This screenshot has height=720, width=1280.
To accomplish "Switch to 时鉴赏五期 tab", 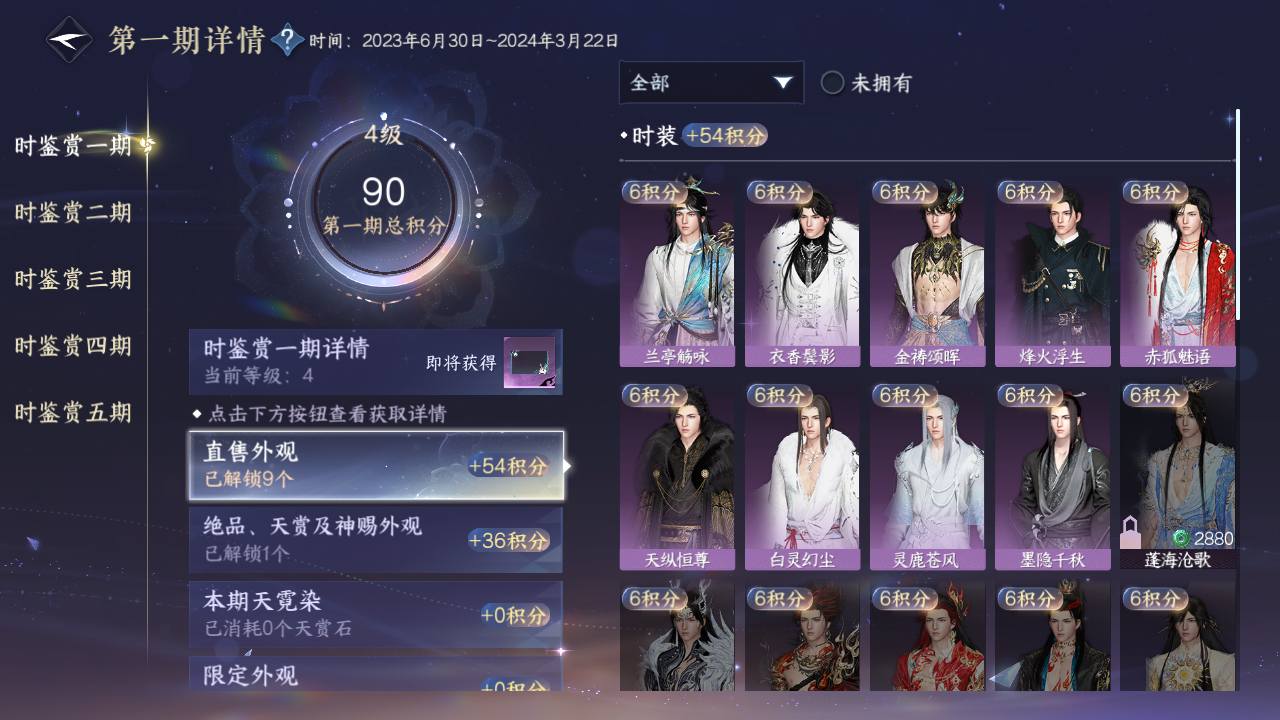I will (73, 412).
